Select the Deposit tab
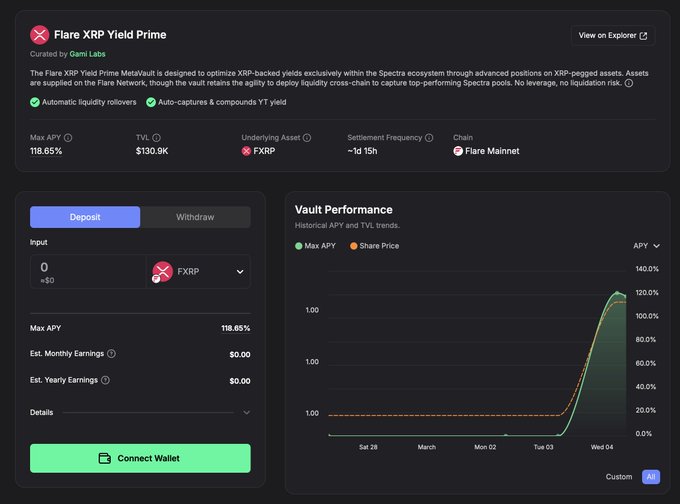Screen dimensions: 680x504 (x=85, y=217)
